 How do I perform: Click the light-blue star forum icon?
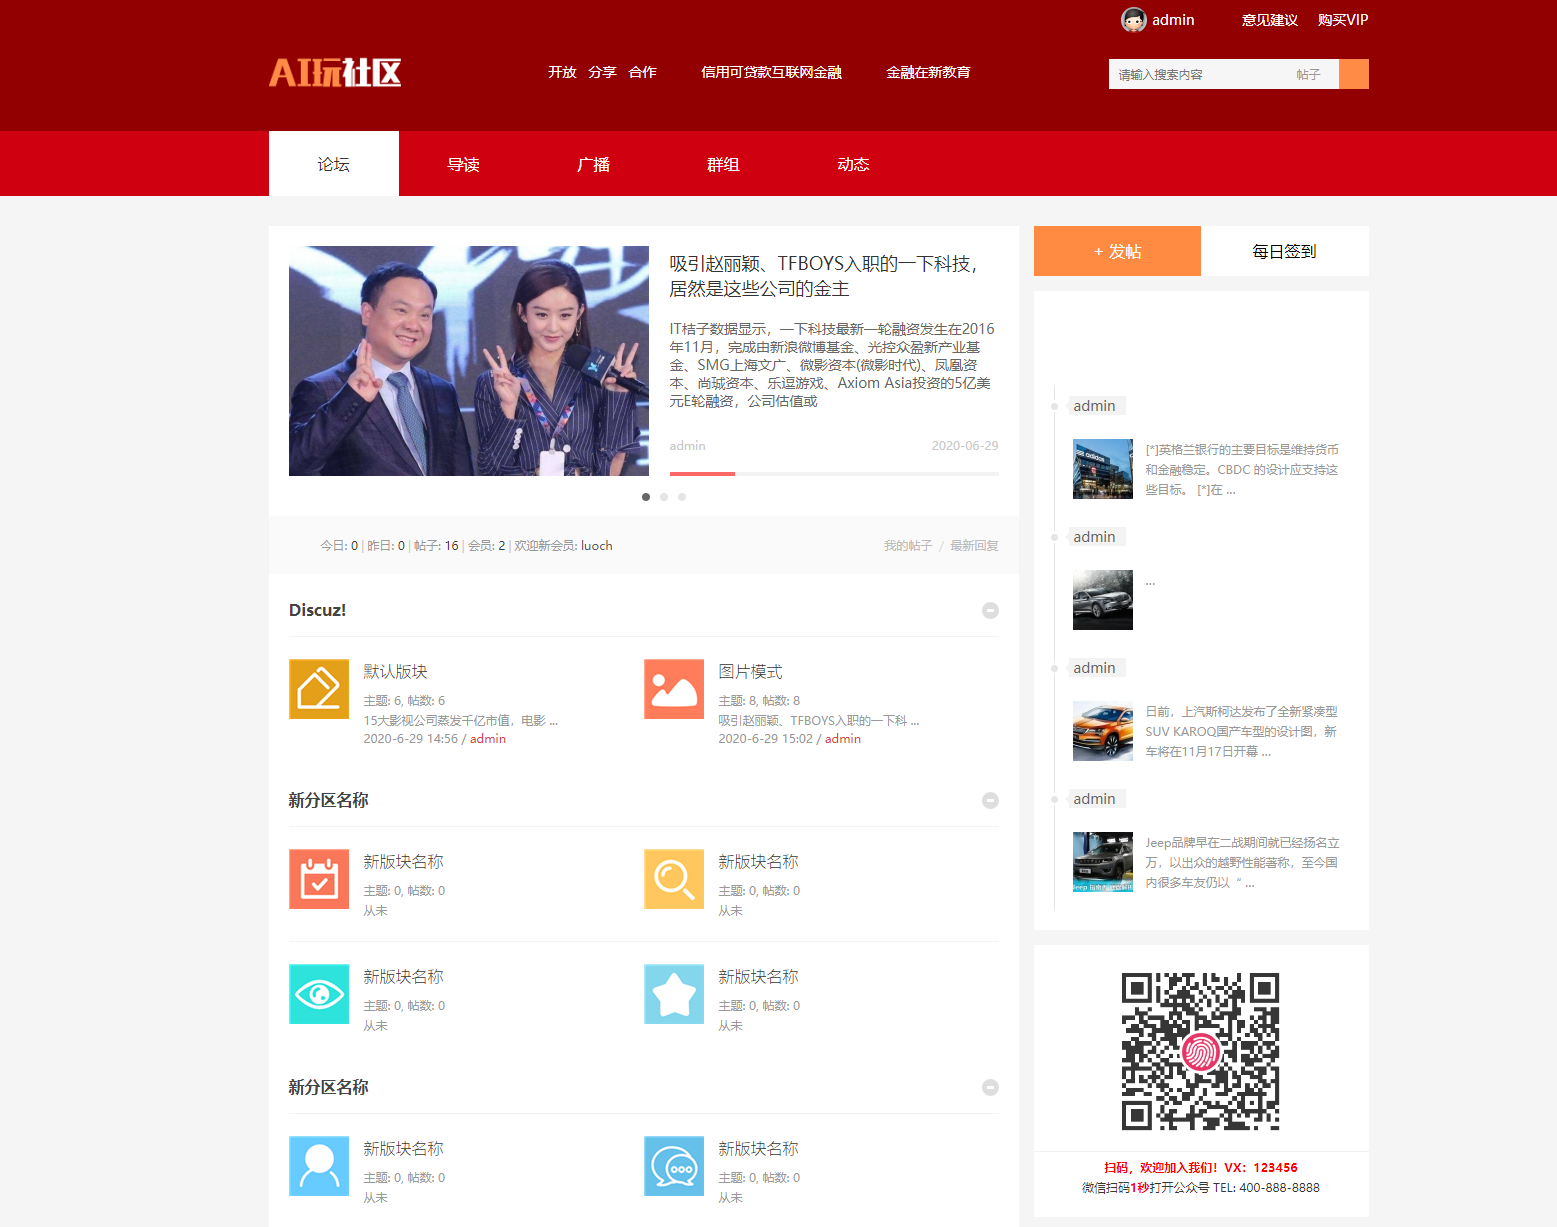click(x=673, y=994)
